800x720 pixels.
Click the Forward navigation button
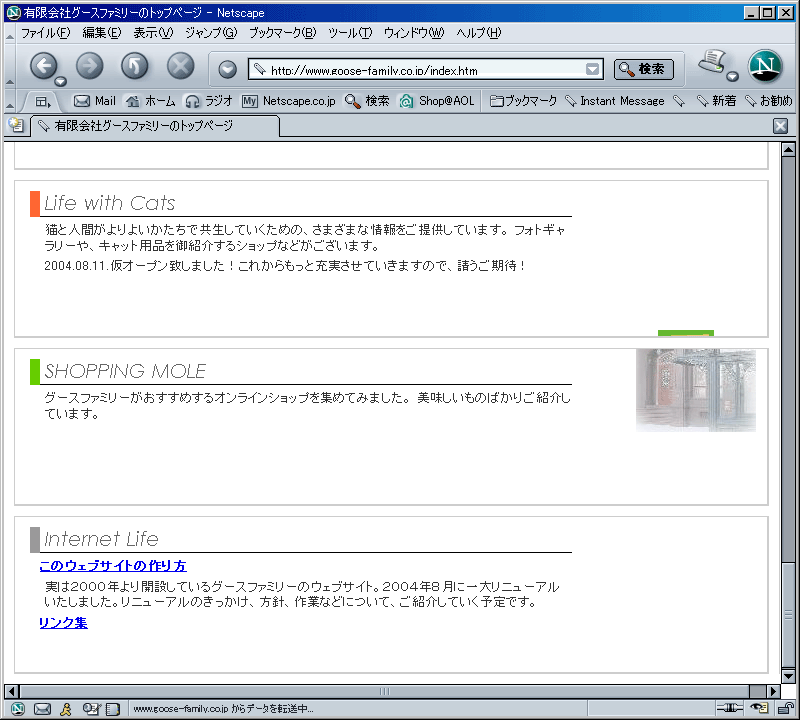(x=89, y=66)
